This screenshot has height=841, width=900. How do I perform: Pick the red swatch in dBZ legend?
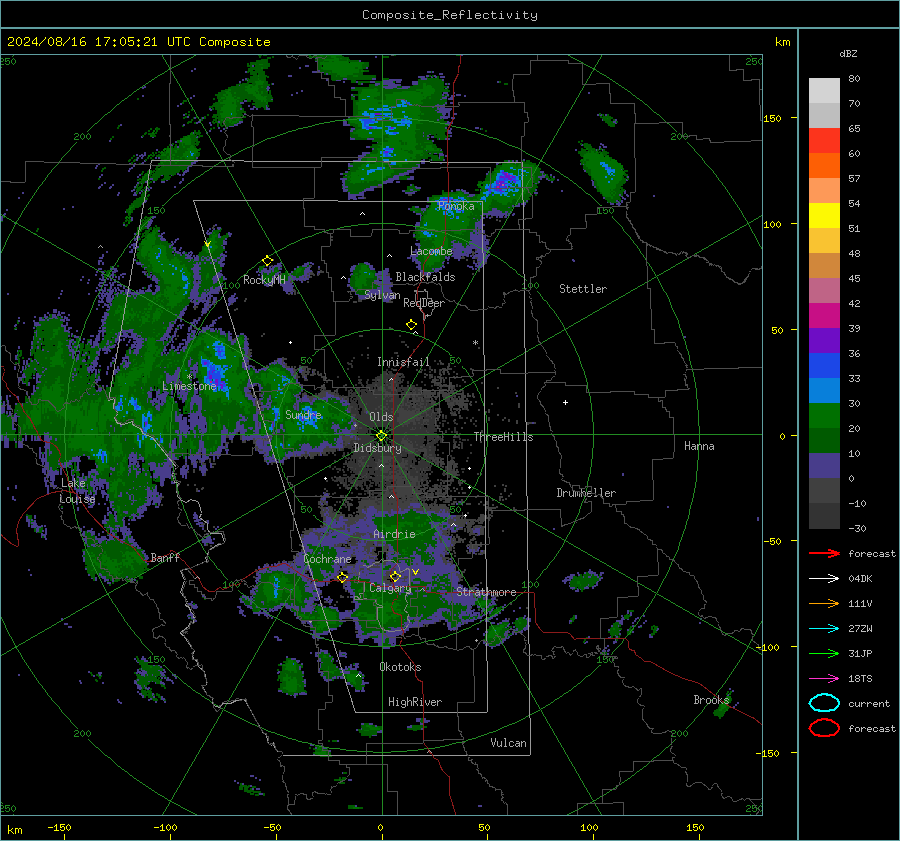pos(824,141)
